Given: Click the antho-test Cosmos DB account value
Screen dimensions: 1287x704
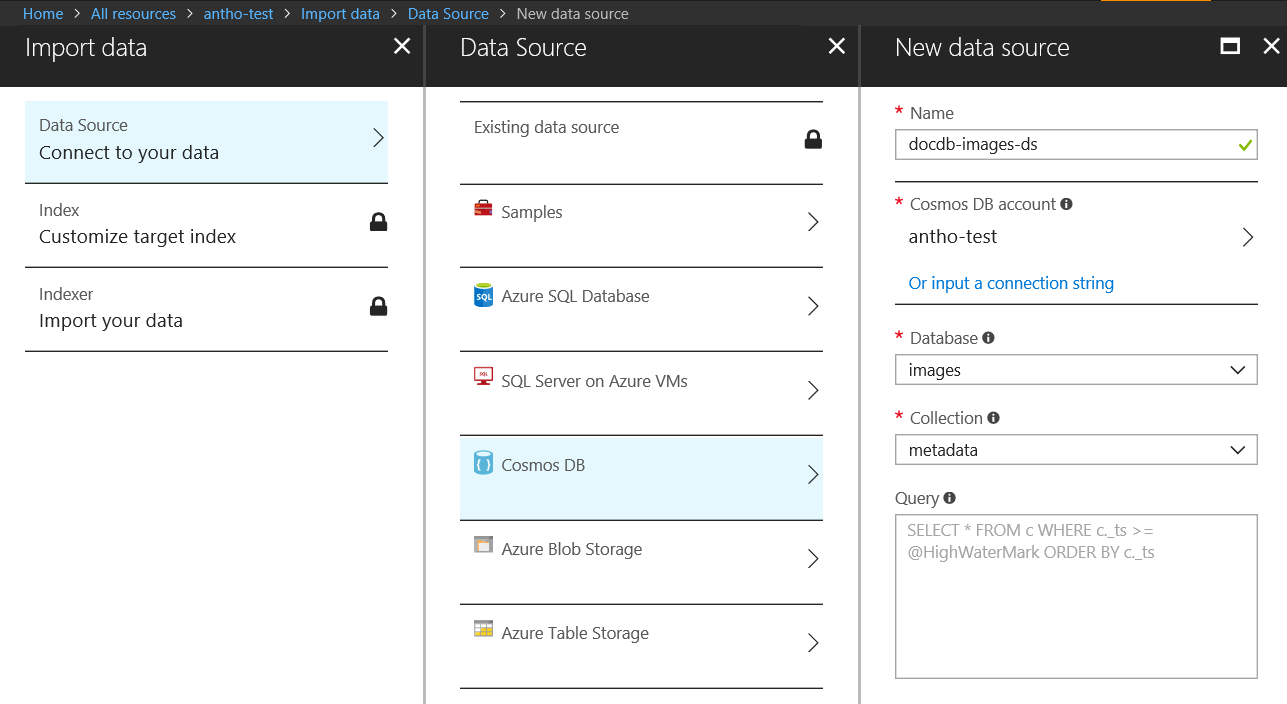Looking at the screenshot, I should point(952,237).
